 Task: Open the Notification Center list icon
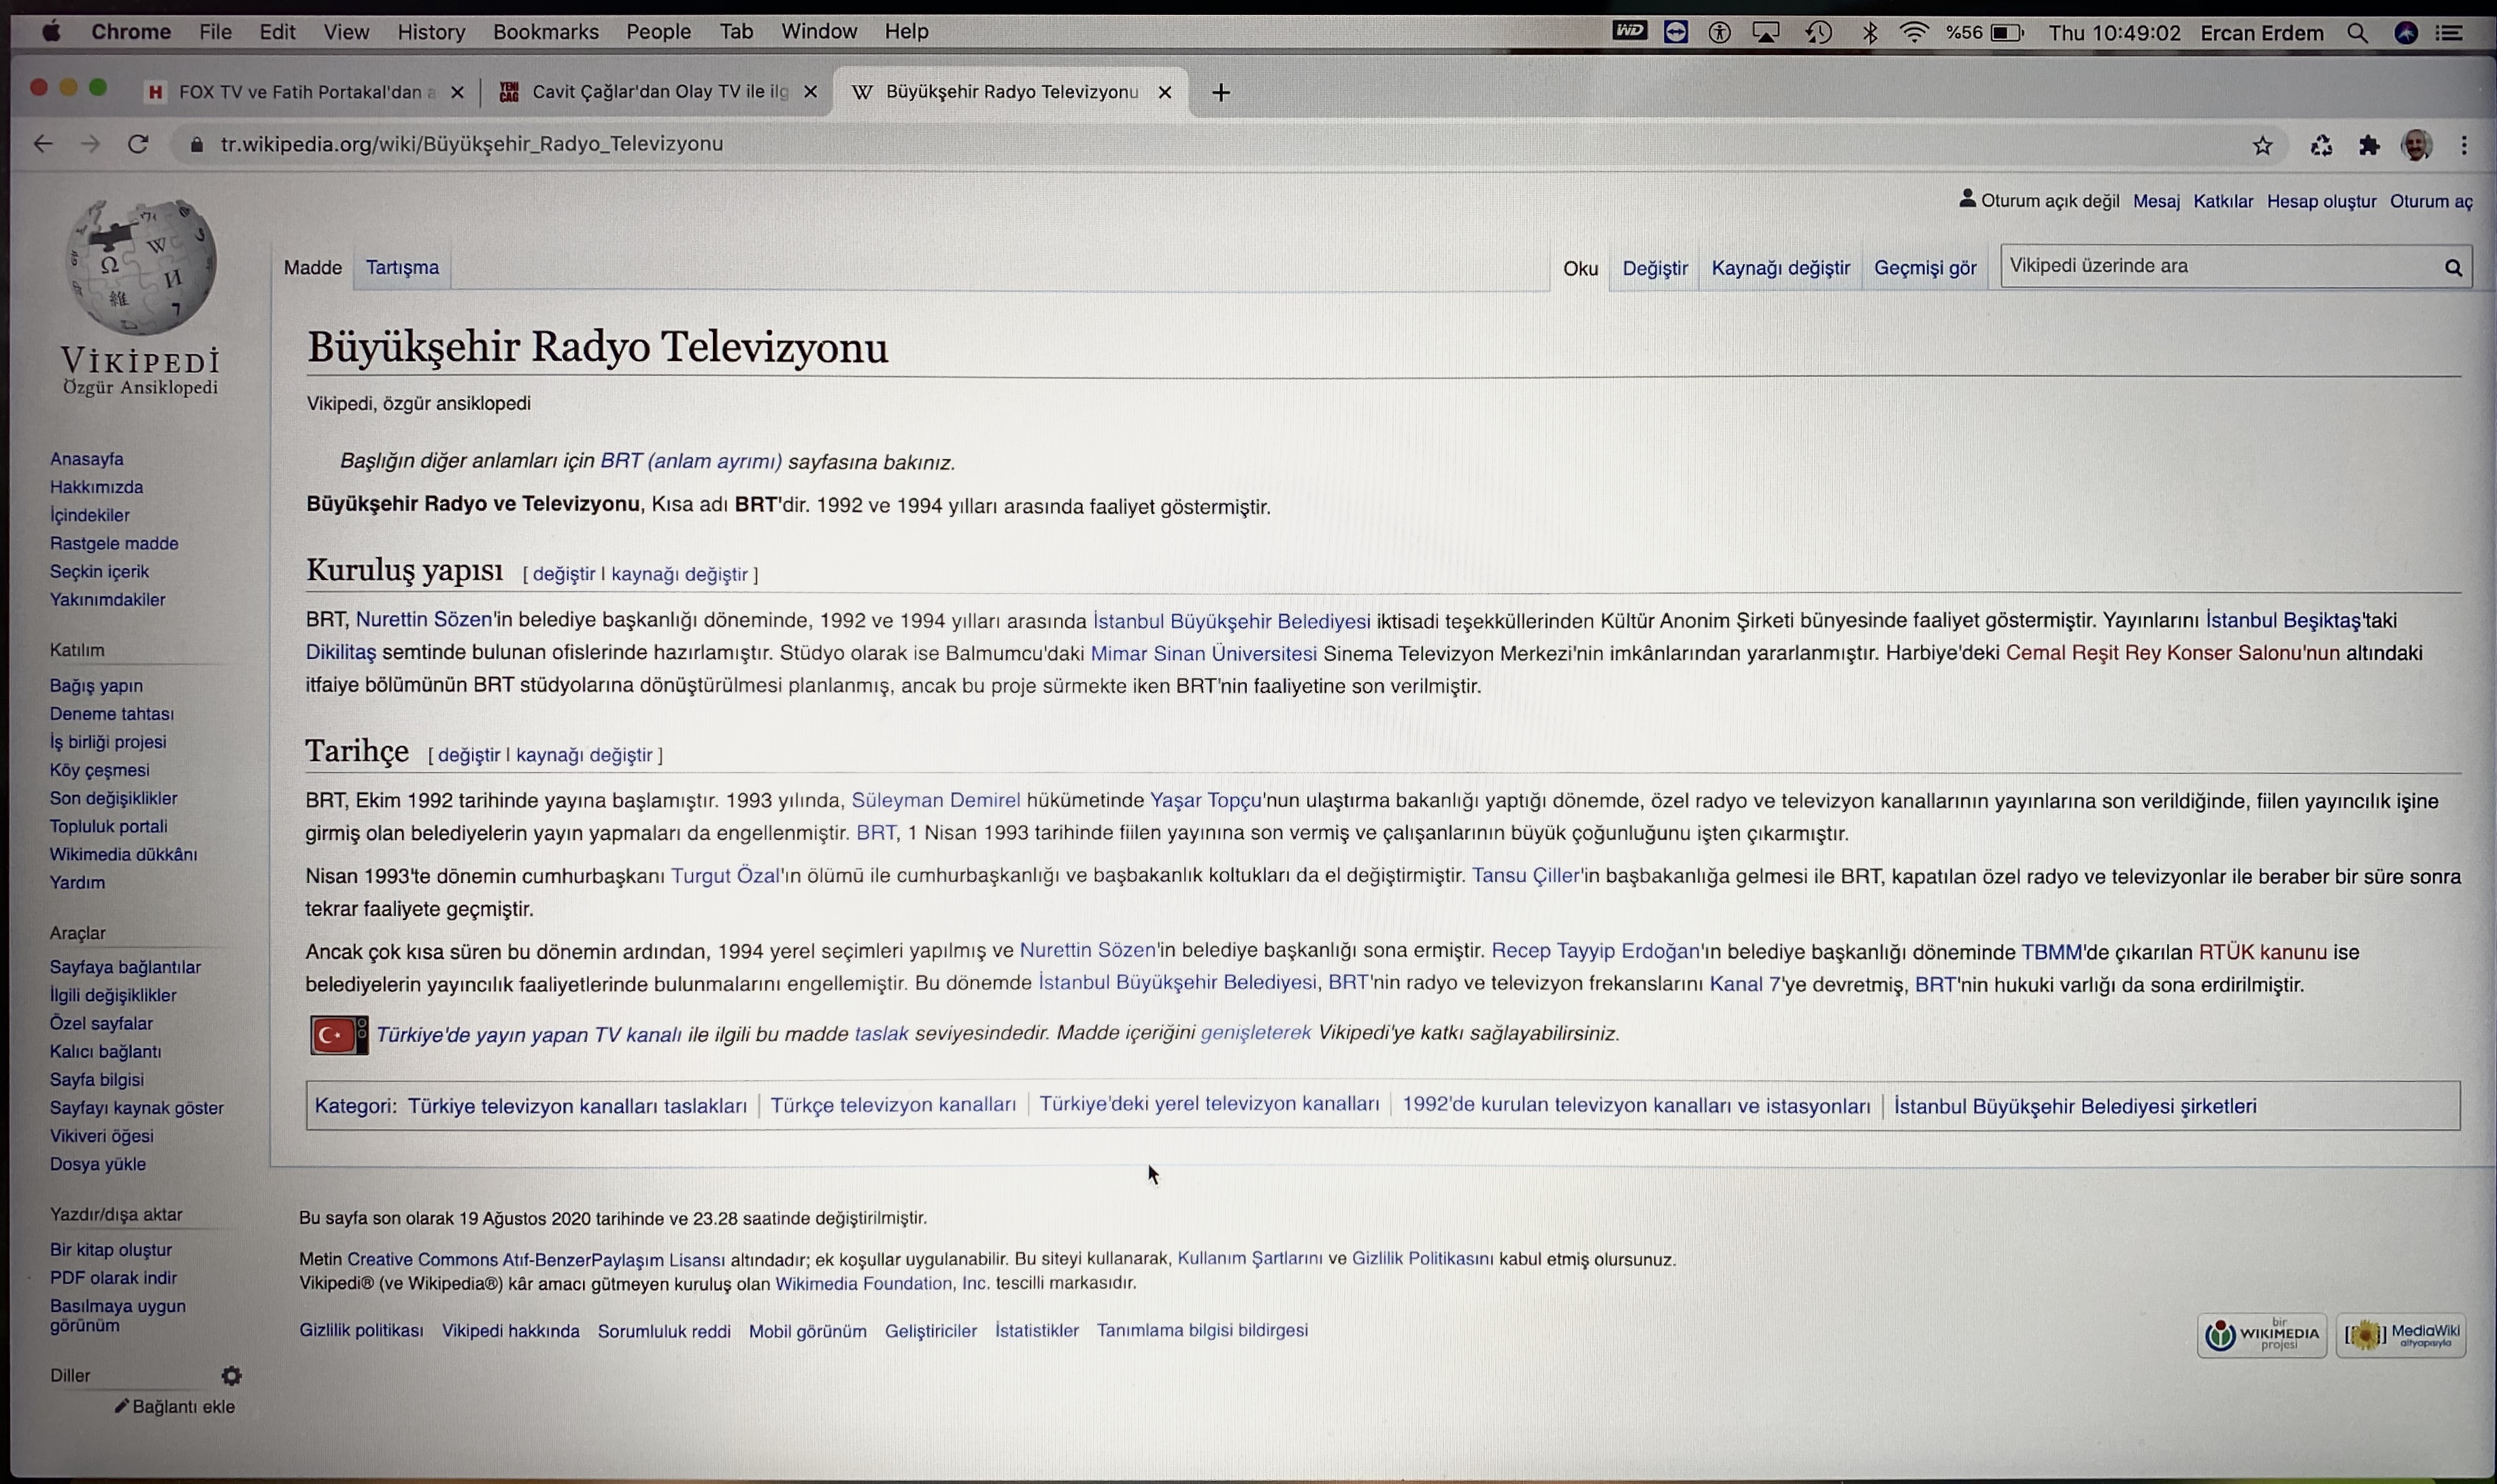point(2449,33)
